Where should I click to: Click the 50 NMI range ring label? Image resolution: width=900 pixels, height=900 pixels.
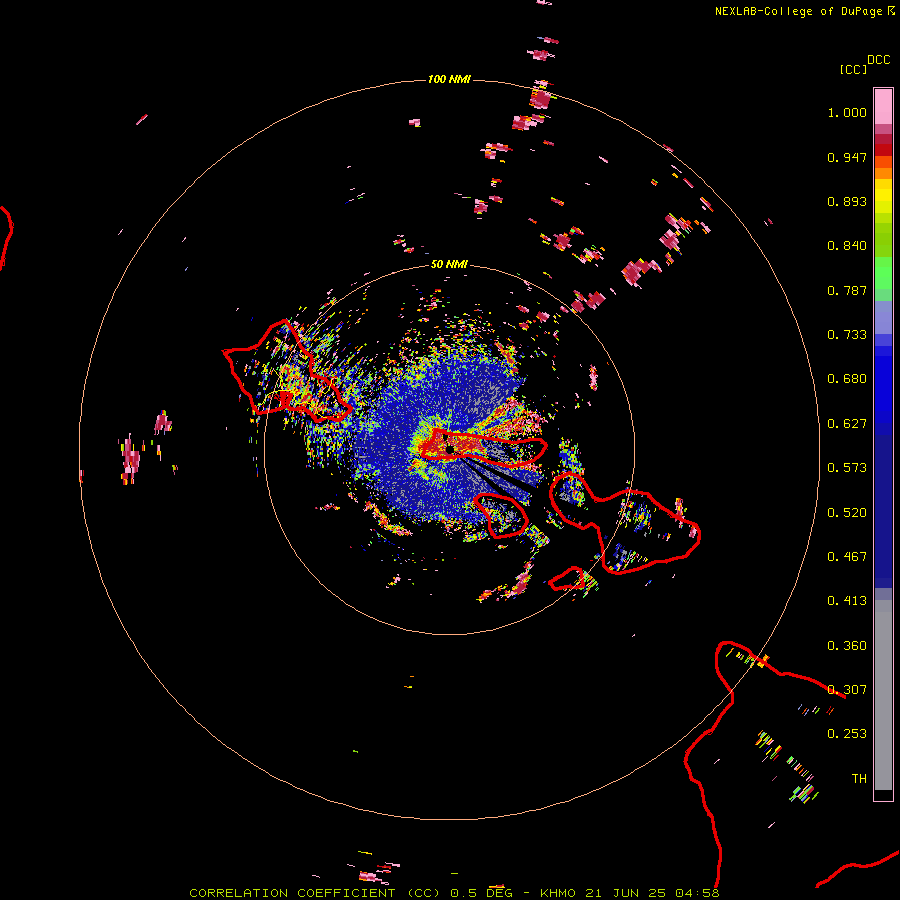449,264
